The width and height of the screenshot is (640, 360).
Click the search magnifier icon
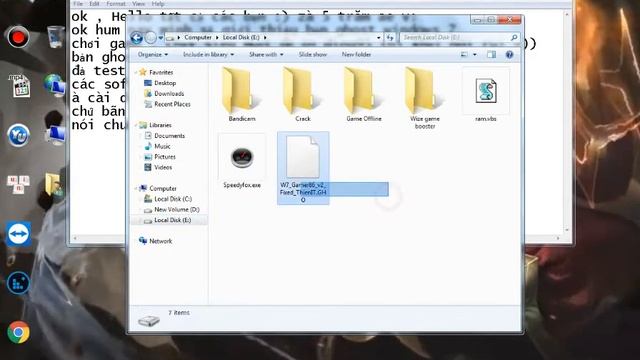tap(514, 38)
